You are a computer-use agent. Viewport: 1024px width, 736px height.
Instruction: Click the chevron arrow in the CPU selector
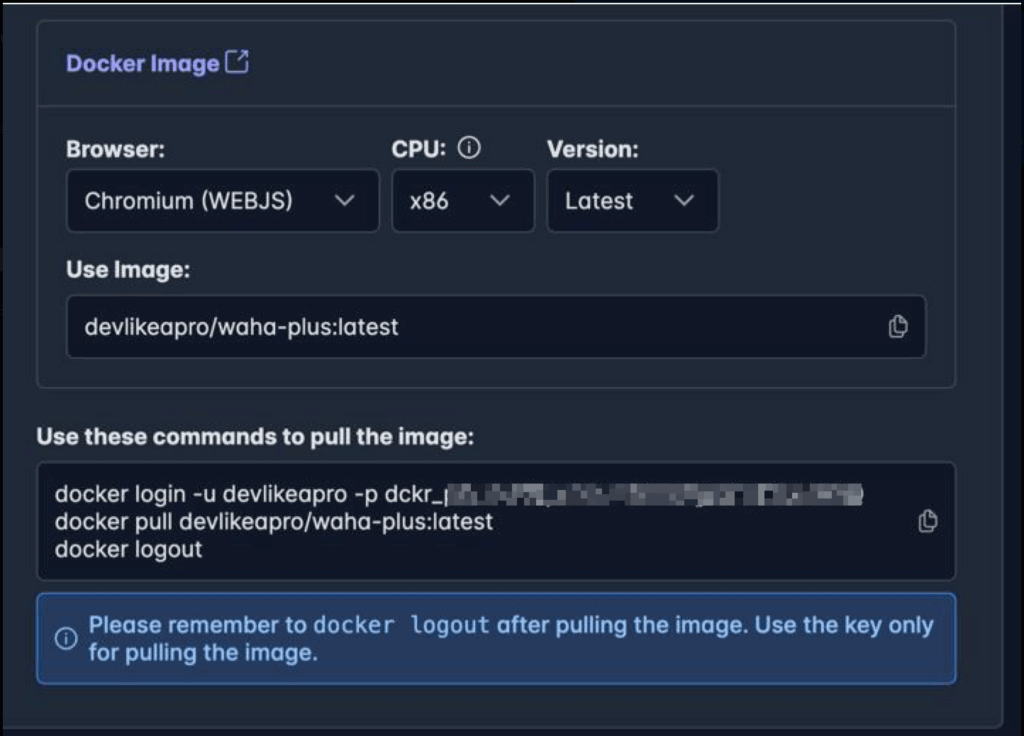499,201
